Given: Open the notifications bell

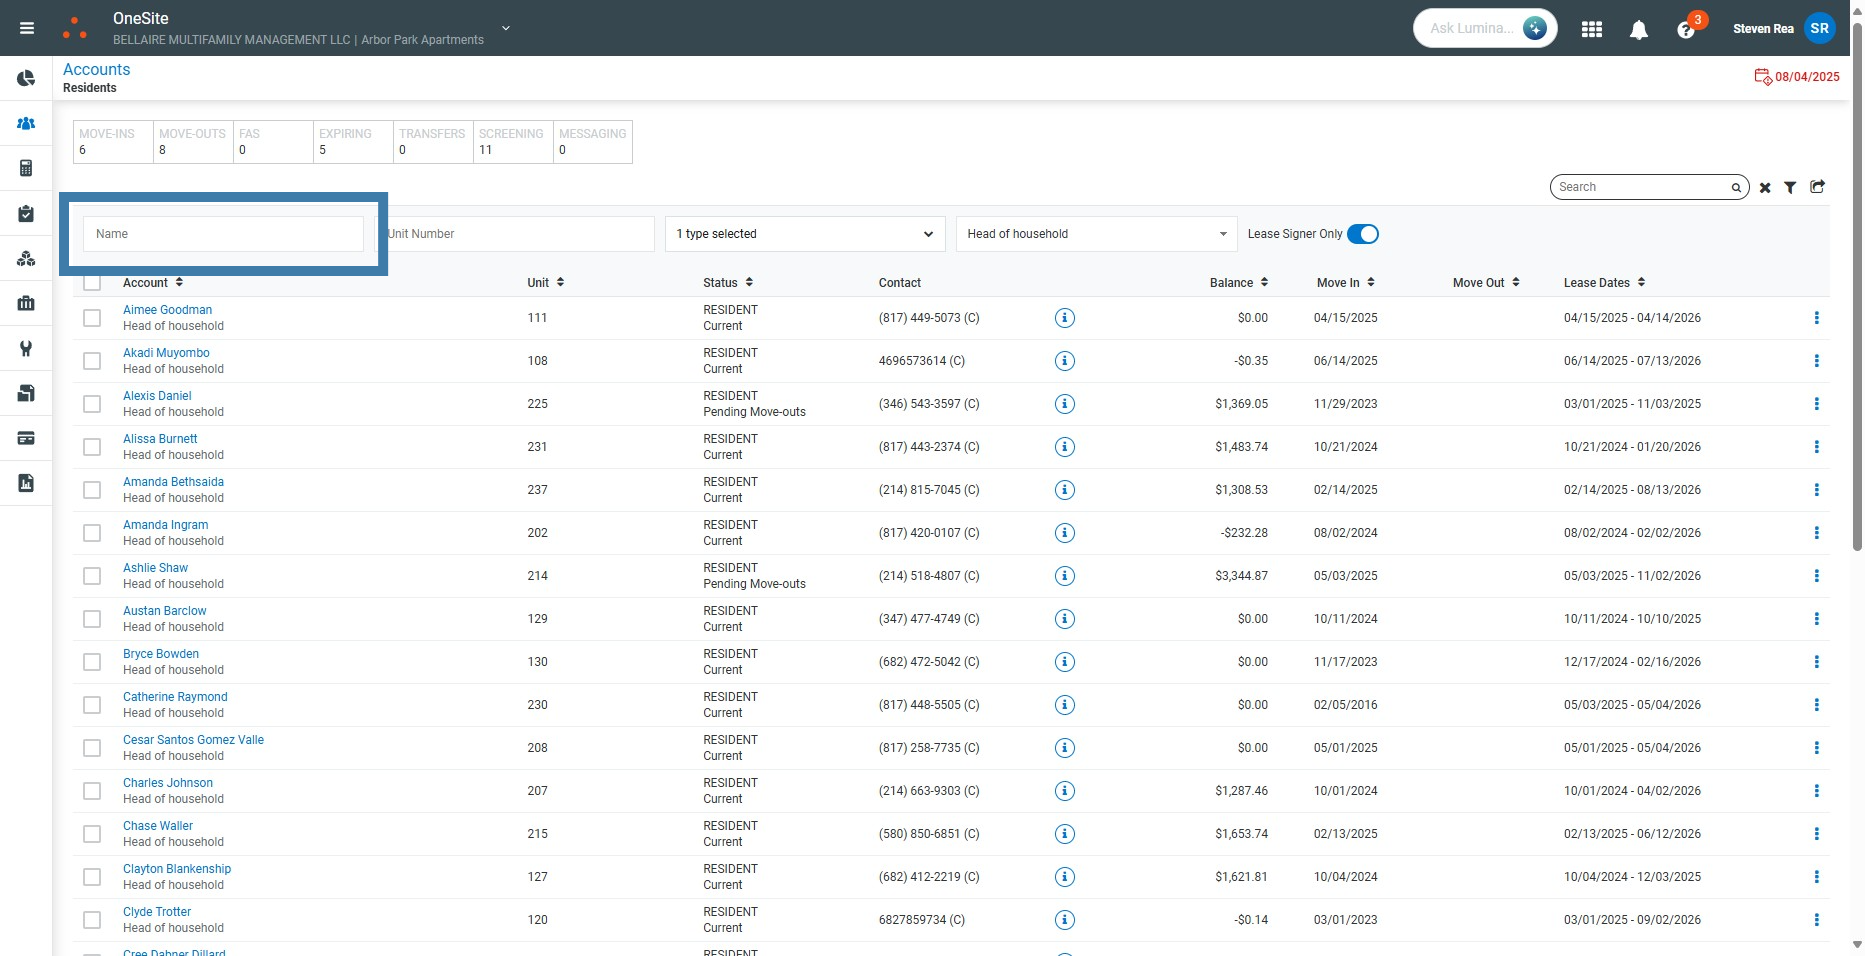Looking at the screenshot, I should tap(1639, 30).
